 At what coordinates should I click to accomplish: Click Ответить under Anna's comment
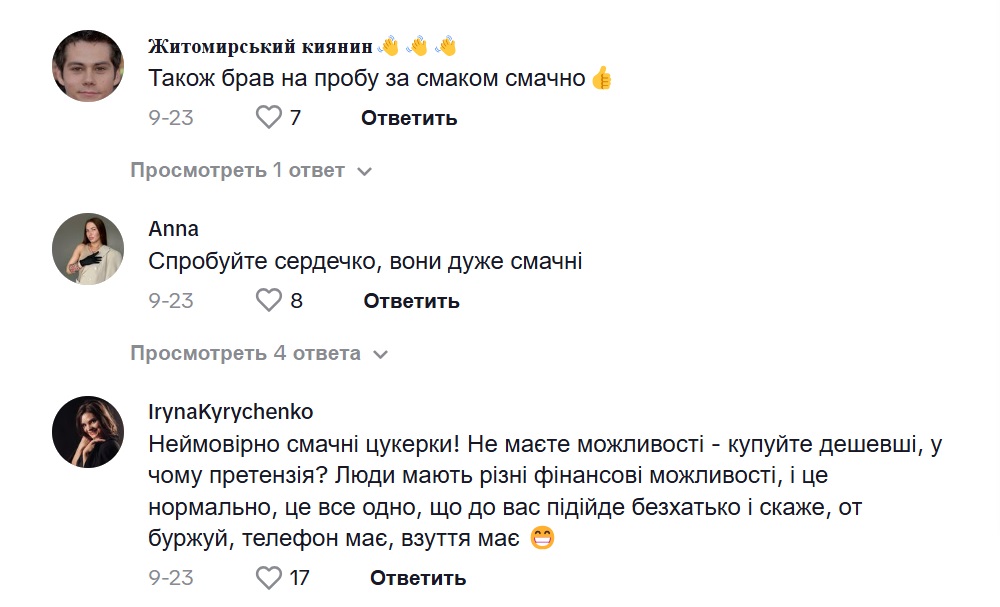pyautogui.click(x=411, y=301)
